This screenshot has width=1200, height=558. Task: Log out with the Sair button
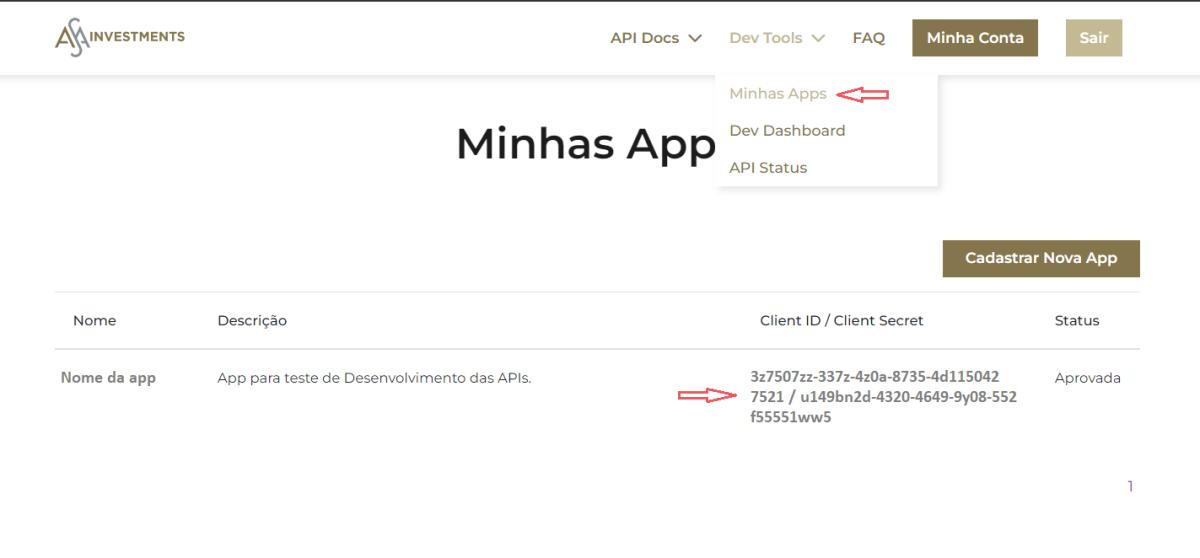(x=1094, y=38)
